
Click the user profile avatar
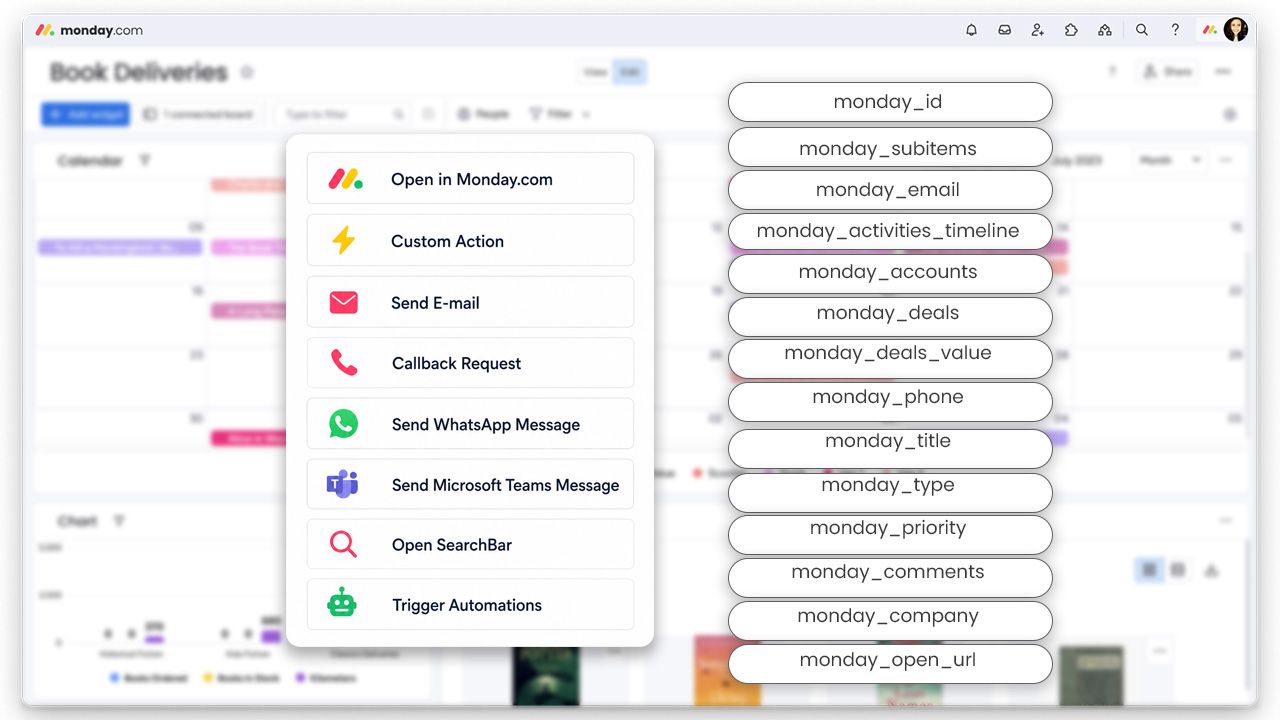(1236, 29)
